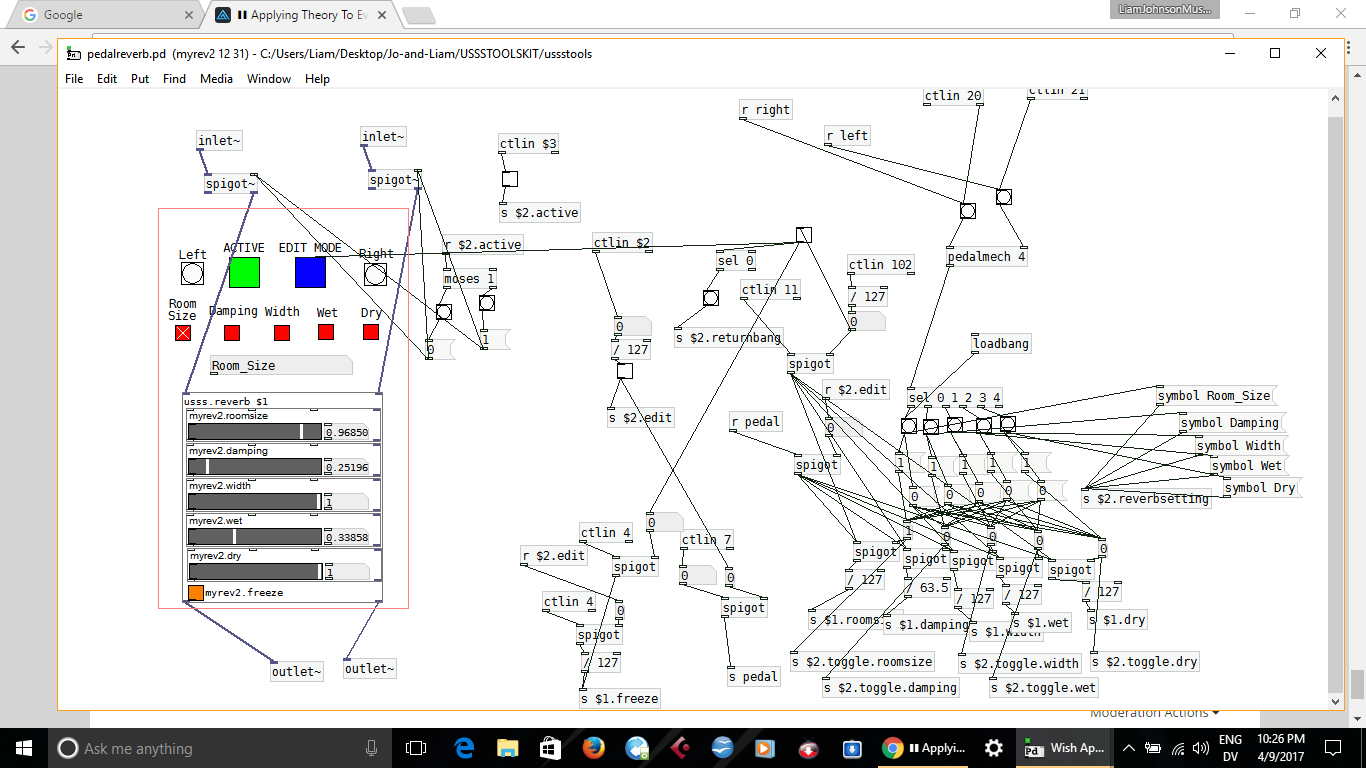Click the Left bang button

[192, 274]
